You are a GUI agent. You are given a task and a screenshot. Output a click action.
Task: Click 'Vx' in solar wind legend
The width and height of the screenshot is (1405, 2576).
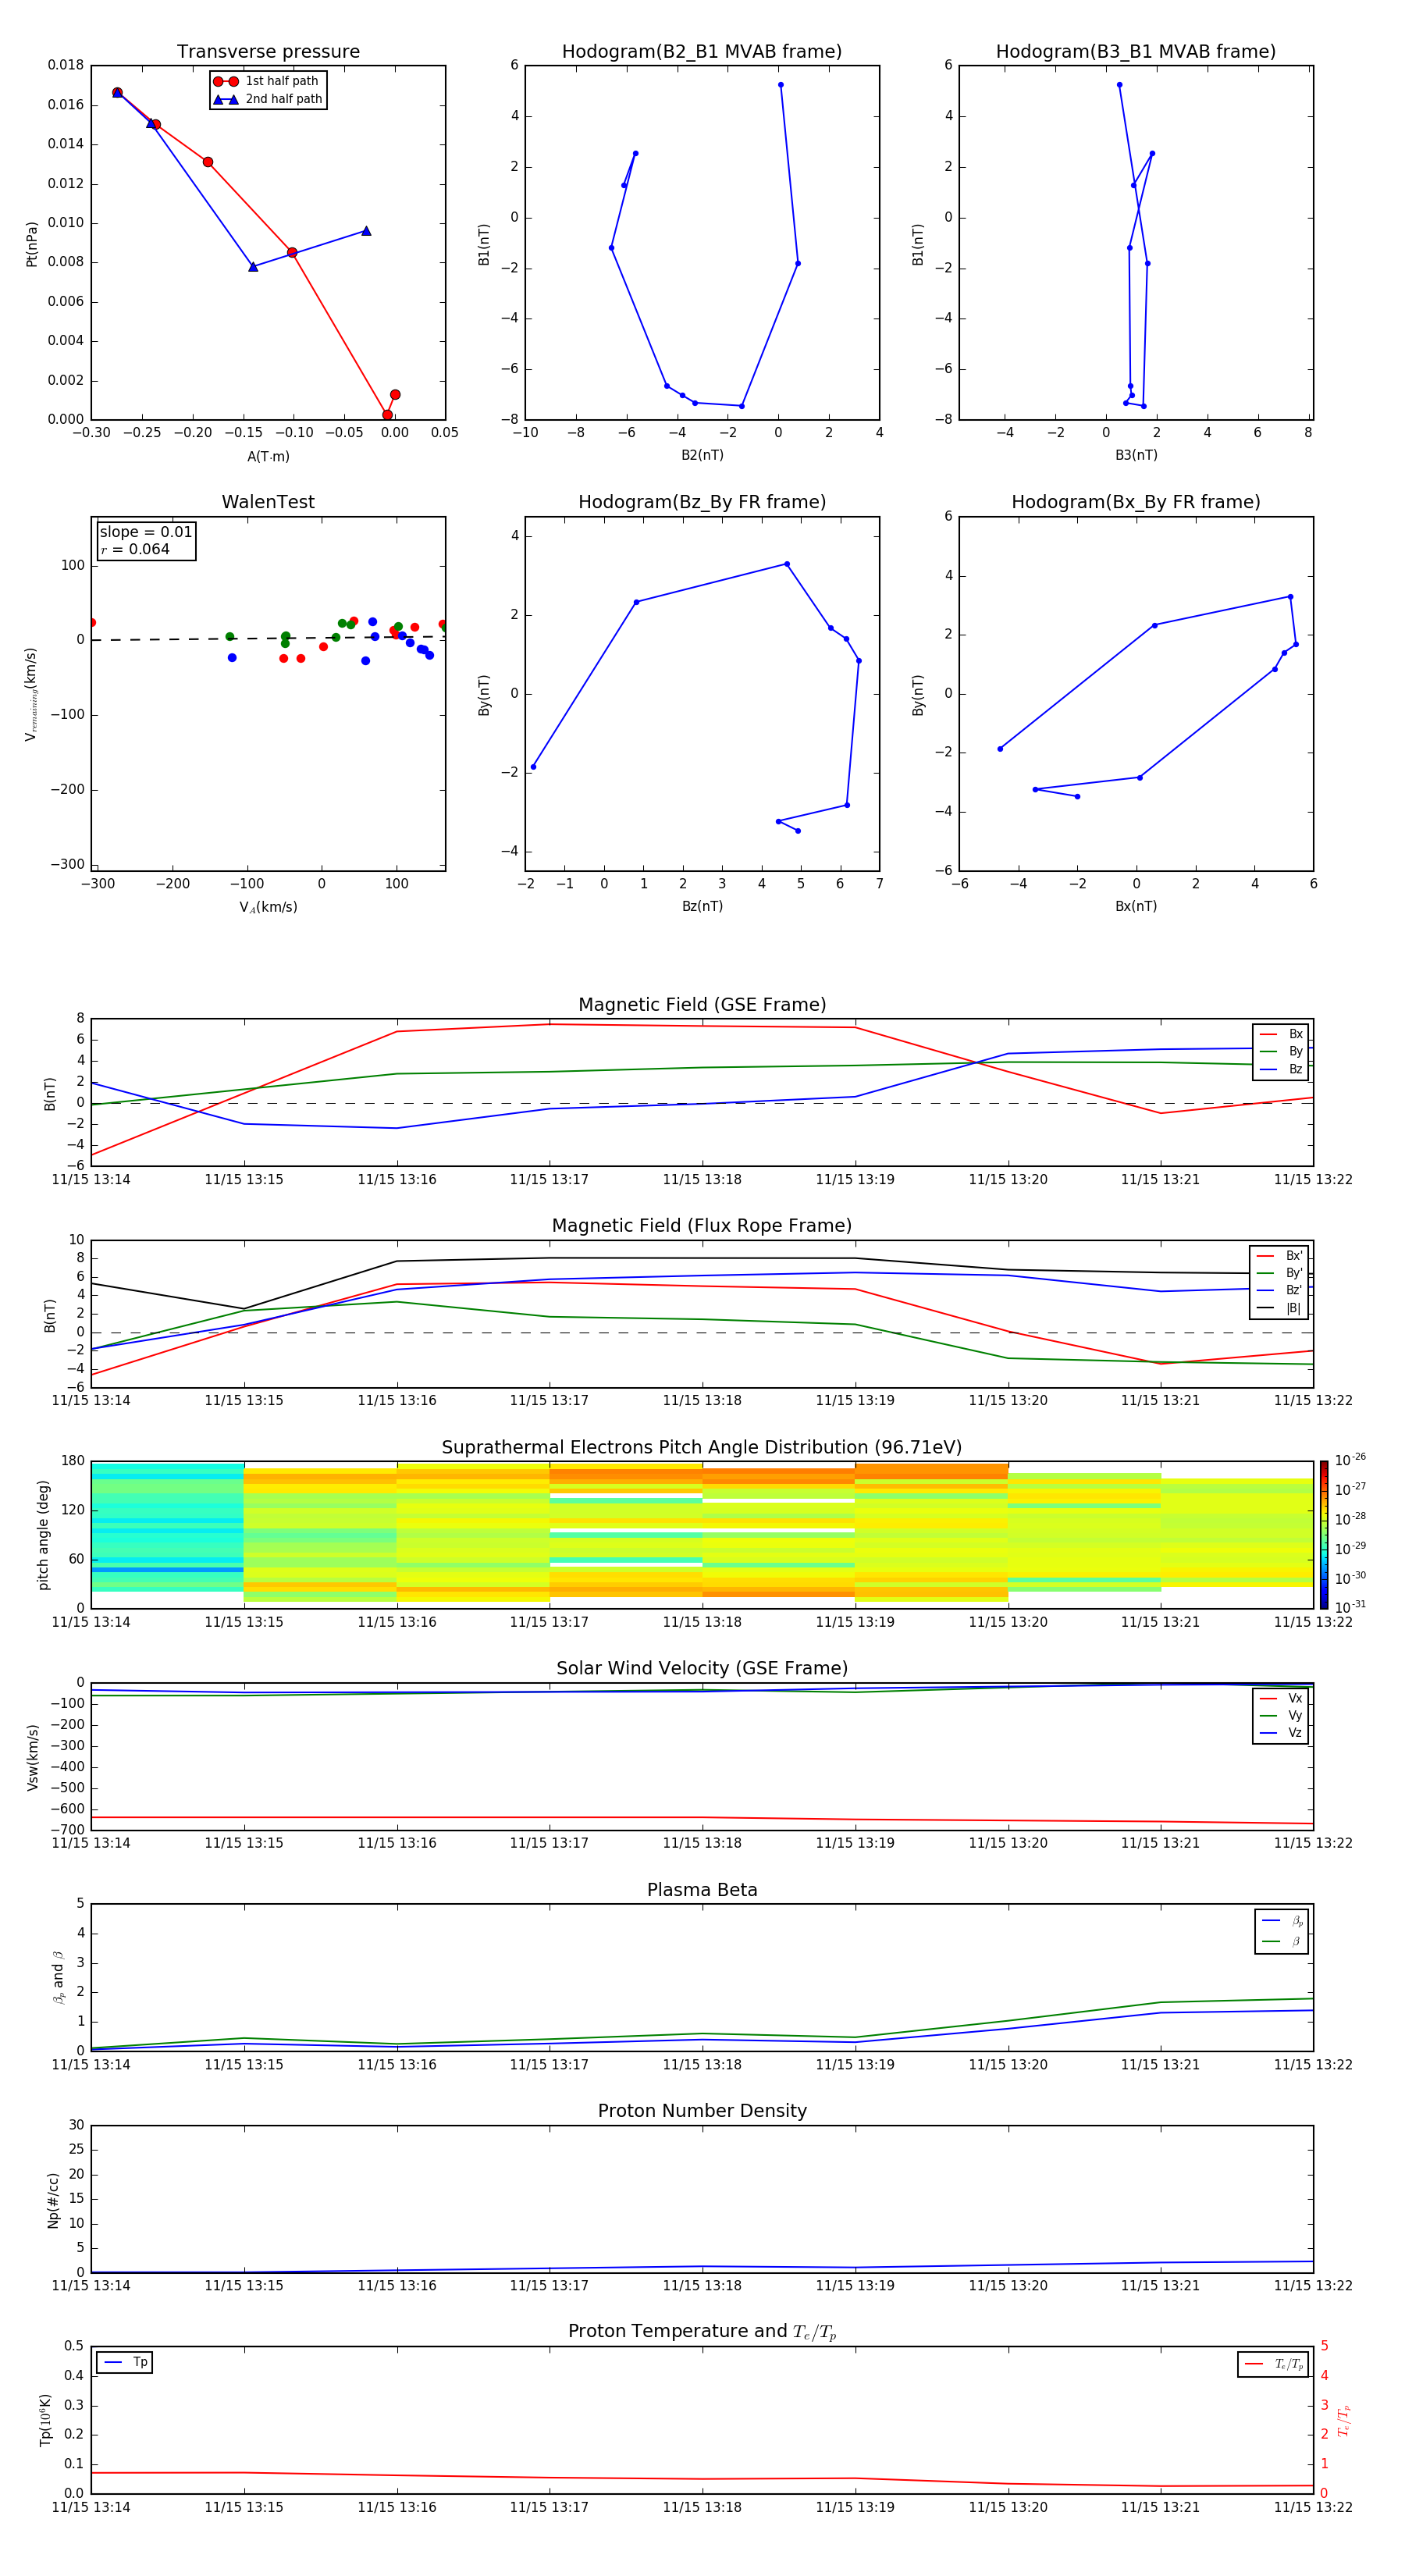(1295, 1698)
